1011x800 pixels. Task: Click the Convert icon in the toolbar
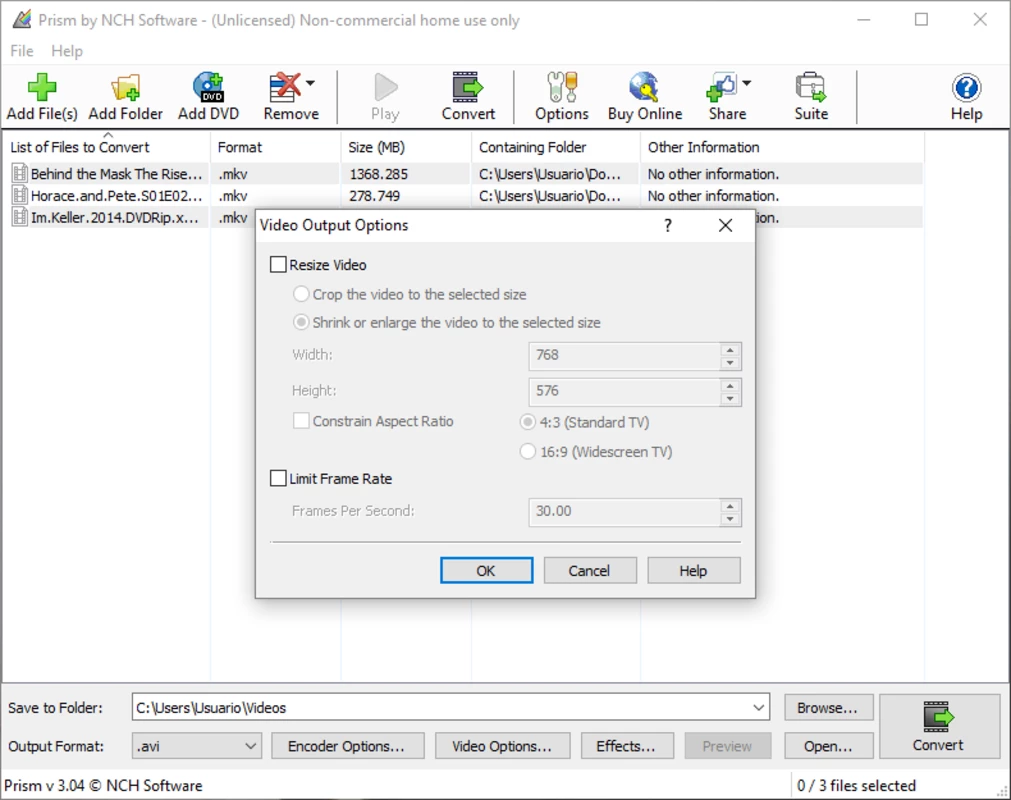pyautogui.click(x=468, y=97)
